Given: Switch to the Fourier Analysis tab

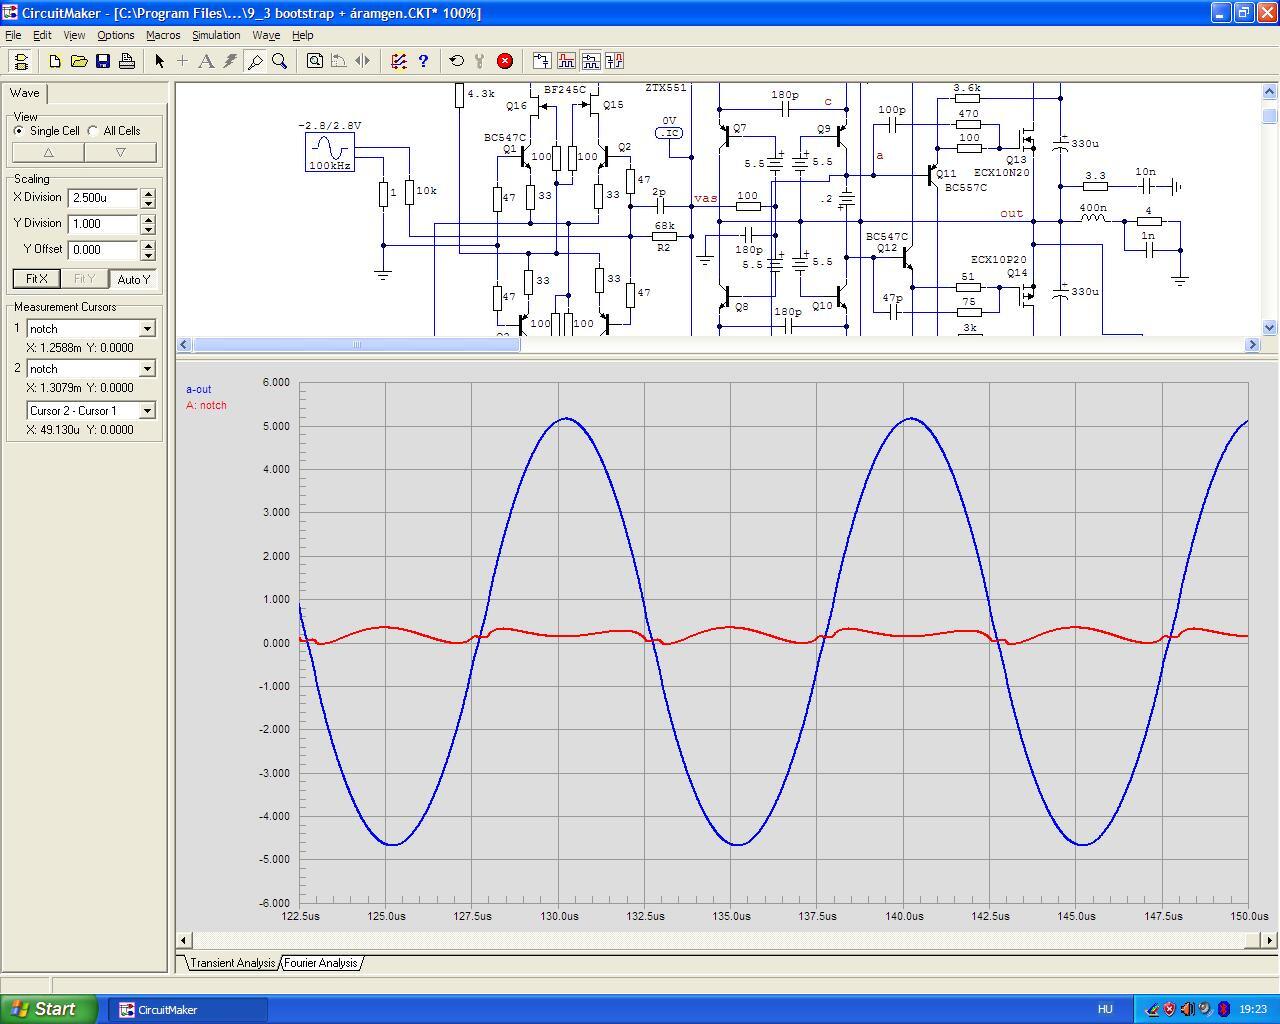Looking at the screenshot, I should (x=320, y=963).
